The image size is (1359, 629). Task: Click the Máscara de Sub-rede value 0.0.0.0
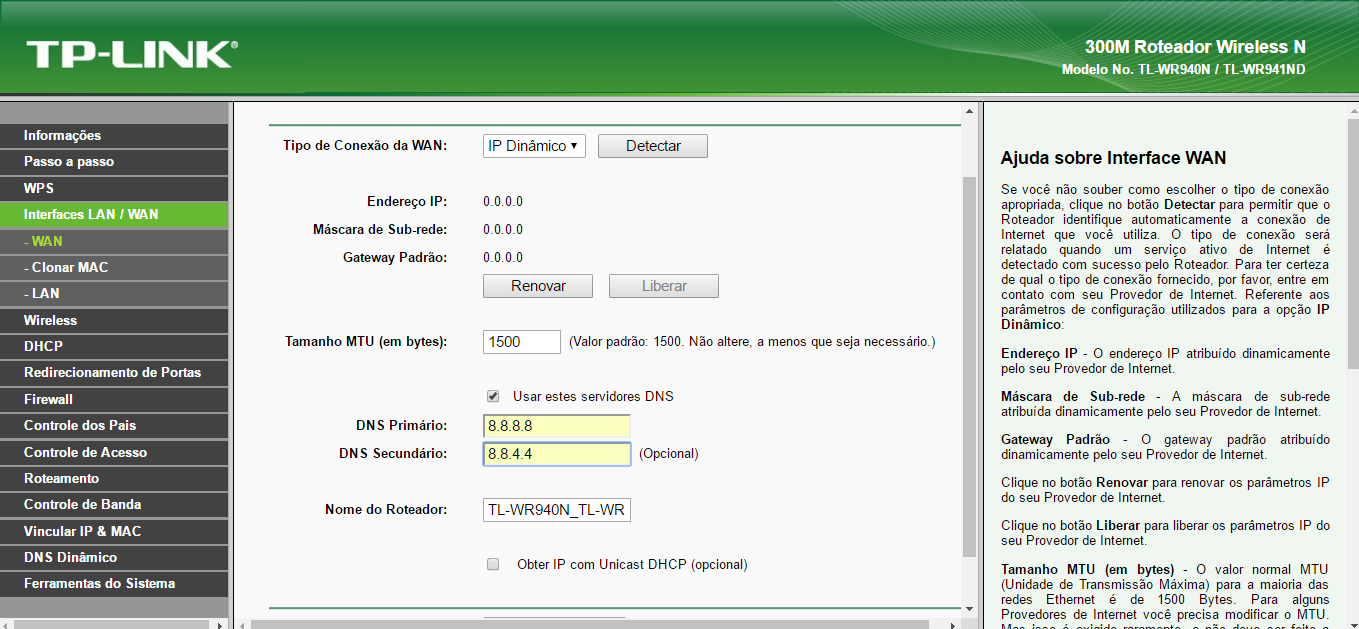coord(503,230)
